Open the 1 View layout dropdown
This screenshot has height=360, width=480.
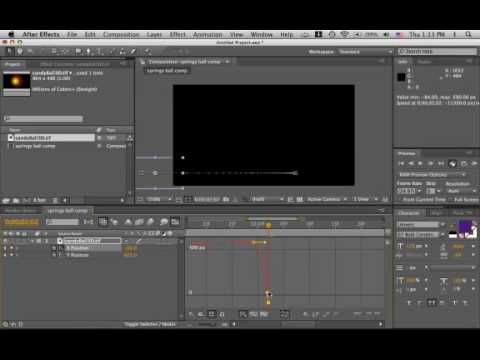coord(365,199)
